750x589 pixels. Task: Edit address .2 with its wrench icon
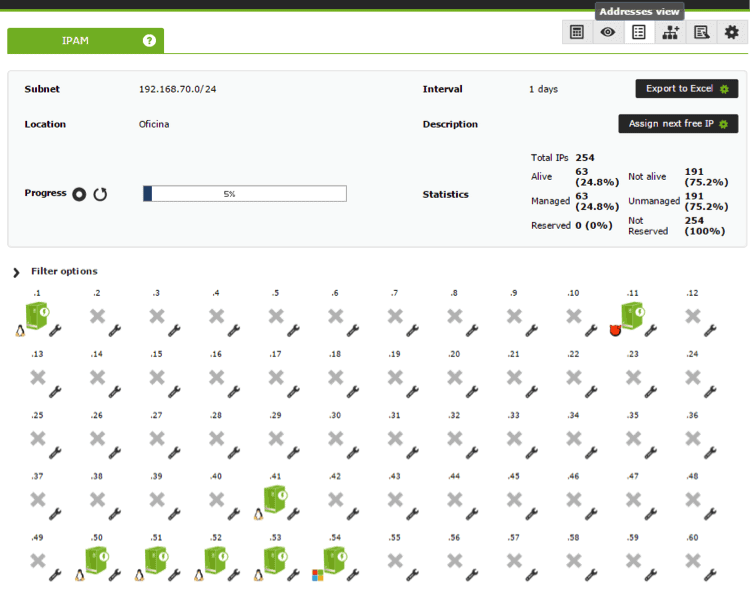(x=115, y=330)
